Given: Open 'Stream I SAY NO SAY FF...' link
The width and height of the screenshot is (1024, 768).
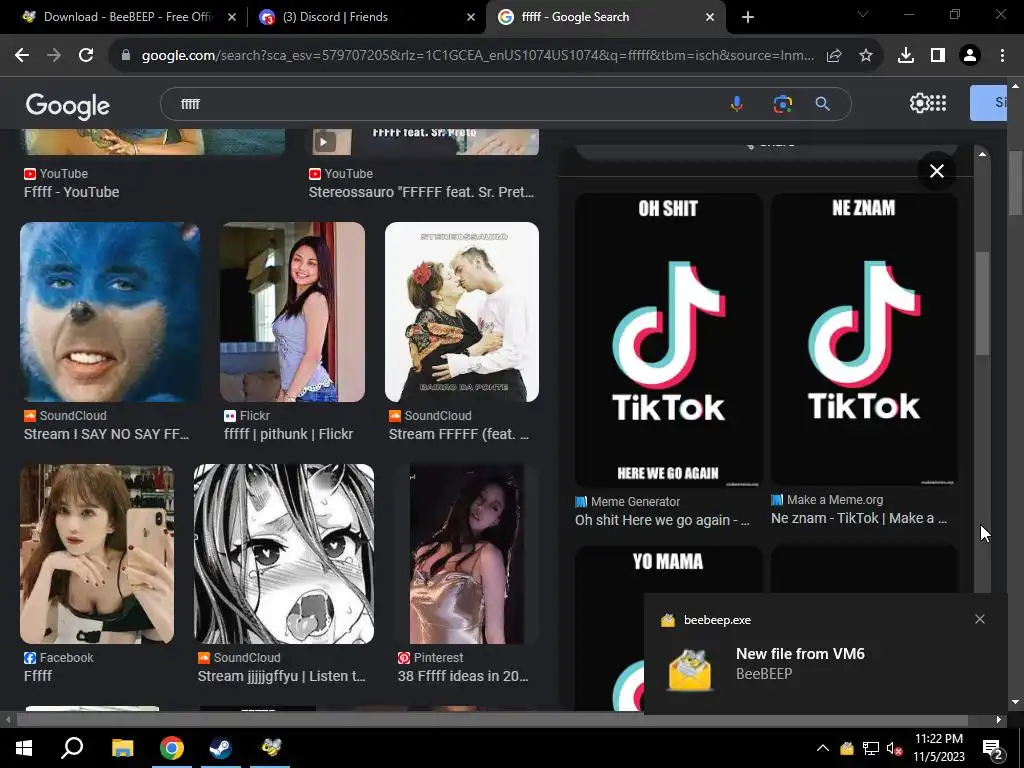Looking at the screenshot, I should [106, 434].
